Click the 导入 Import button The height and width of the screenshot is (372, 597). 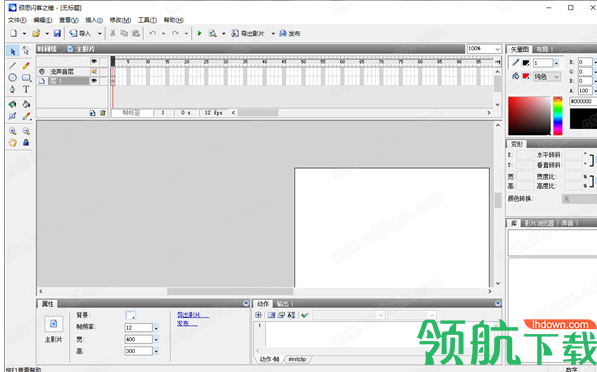coord(80,34)
